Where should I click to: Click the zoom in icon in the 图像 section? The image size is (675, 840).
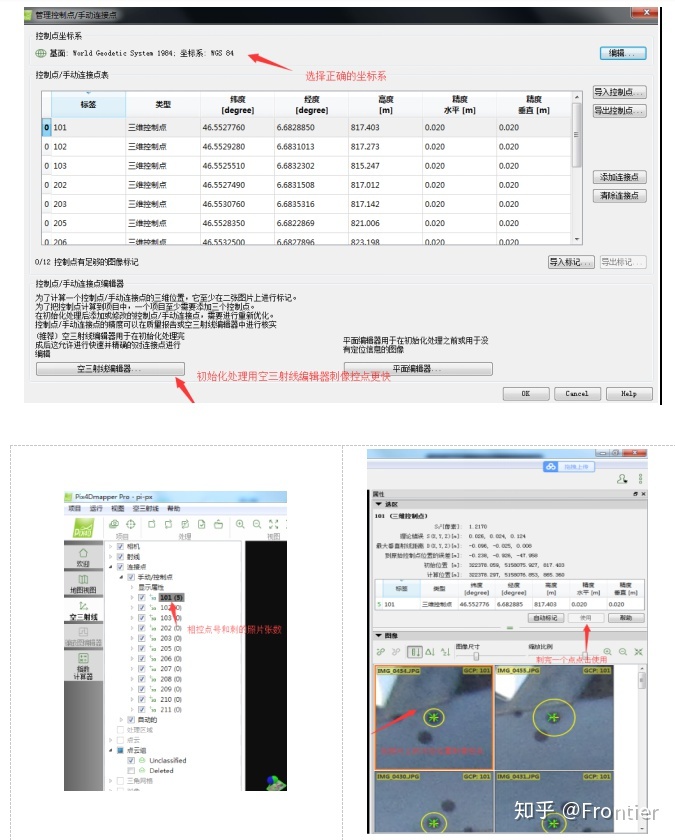[608, 651]
